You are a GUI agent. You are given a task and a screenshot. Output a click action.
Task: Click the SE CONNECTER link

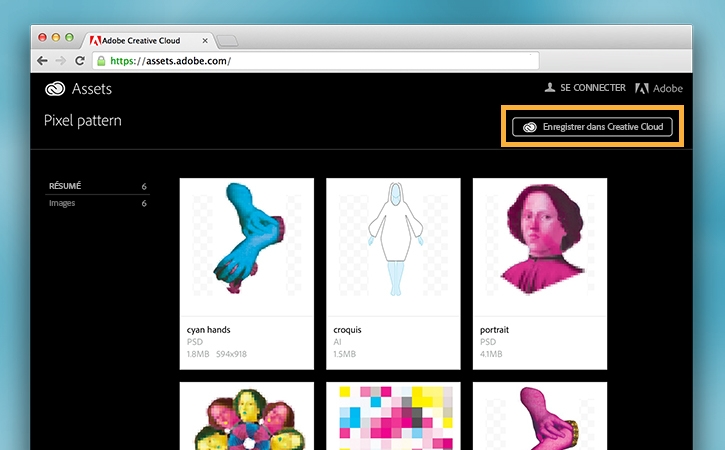click(593, 87)
